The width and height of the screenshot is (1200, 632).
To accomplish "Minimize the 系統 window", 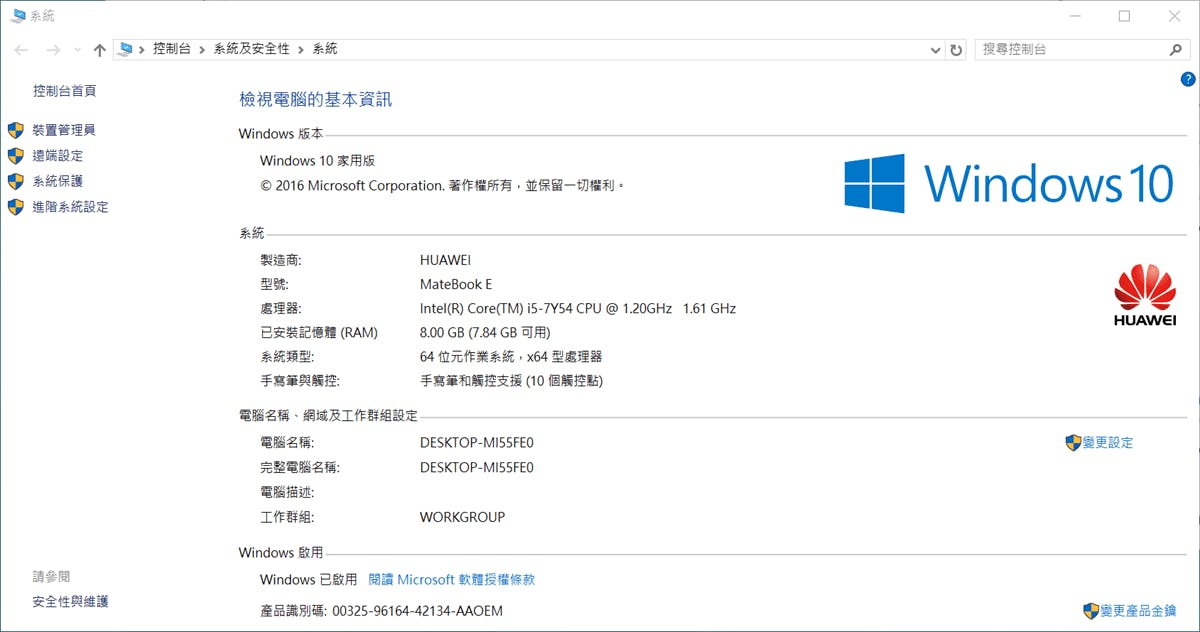I will click(x=1076, y=16).
